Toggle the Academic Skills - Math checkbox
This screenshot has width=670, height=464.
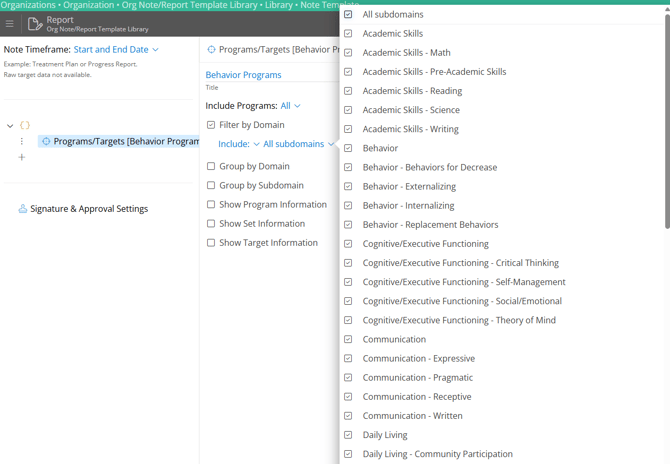pyautogui.click(x=348, y=53)
